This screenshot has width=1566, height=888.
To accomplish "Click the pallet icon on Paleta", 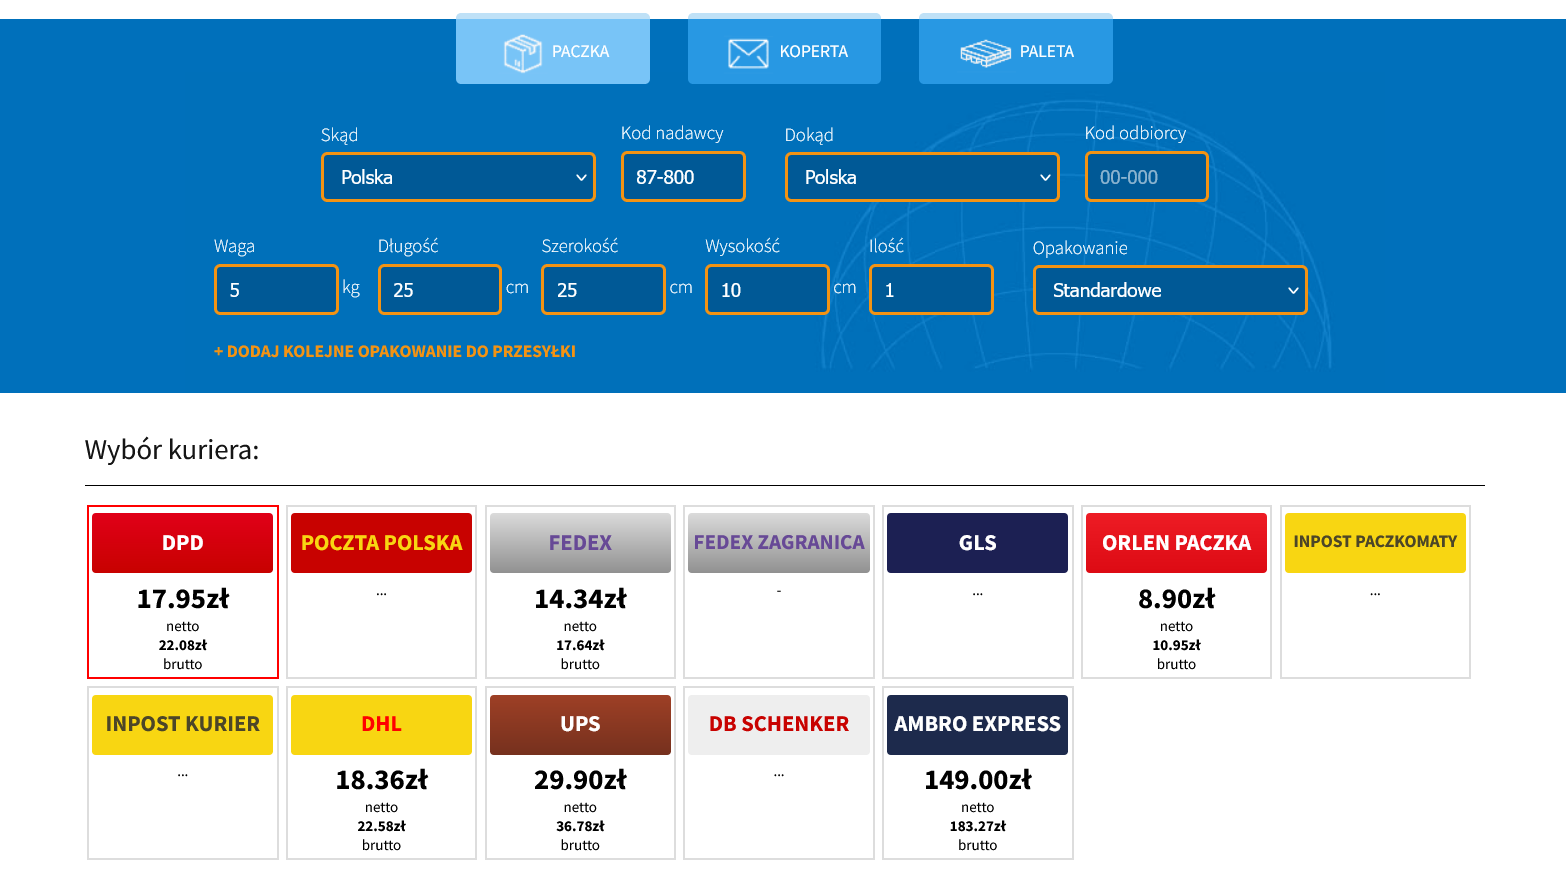I will [x=985, y=52].
